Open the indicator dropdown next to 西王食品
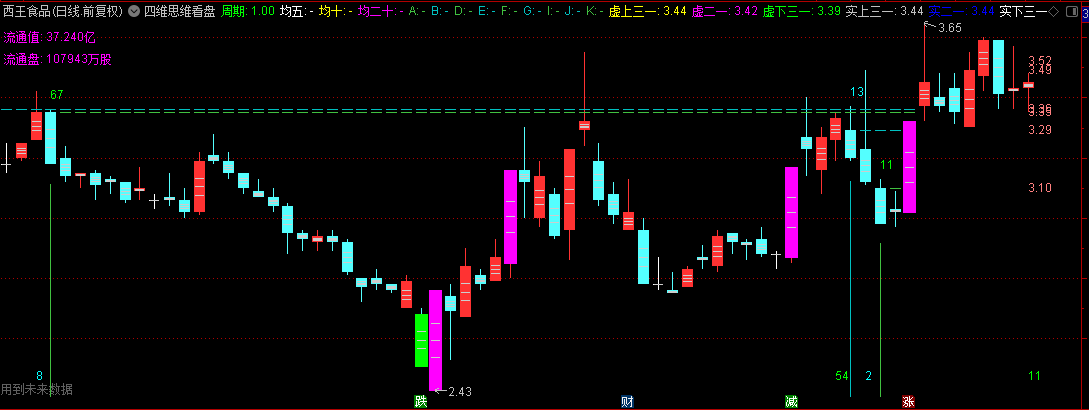The height and width of the screenshot is (410, 1089). point(133,11)
